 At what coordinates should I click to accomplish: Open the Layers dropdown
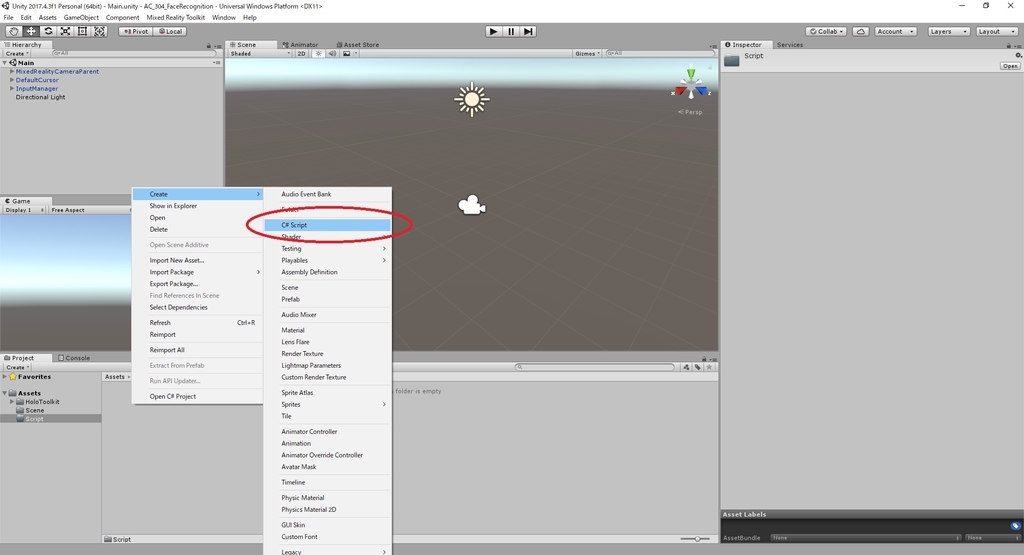pos(948,31)
